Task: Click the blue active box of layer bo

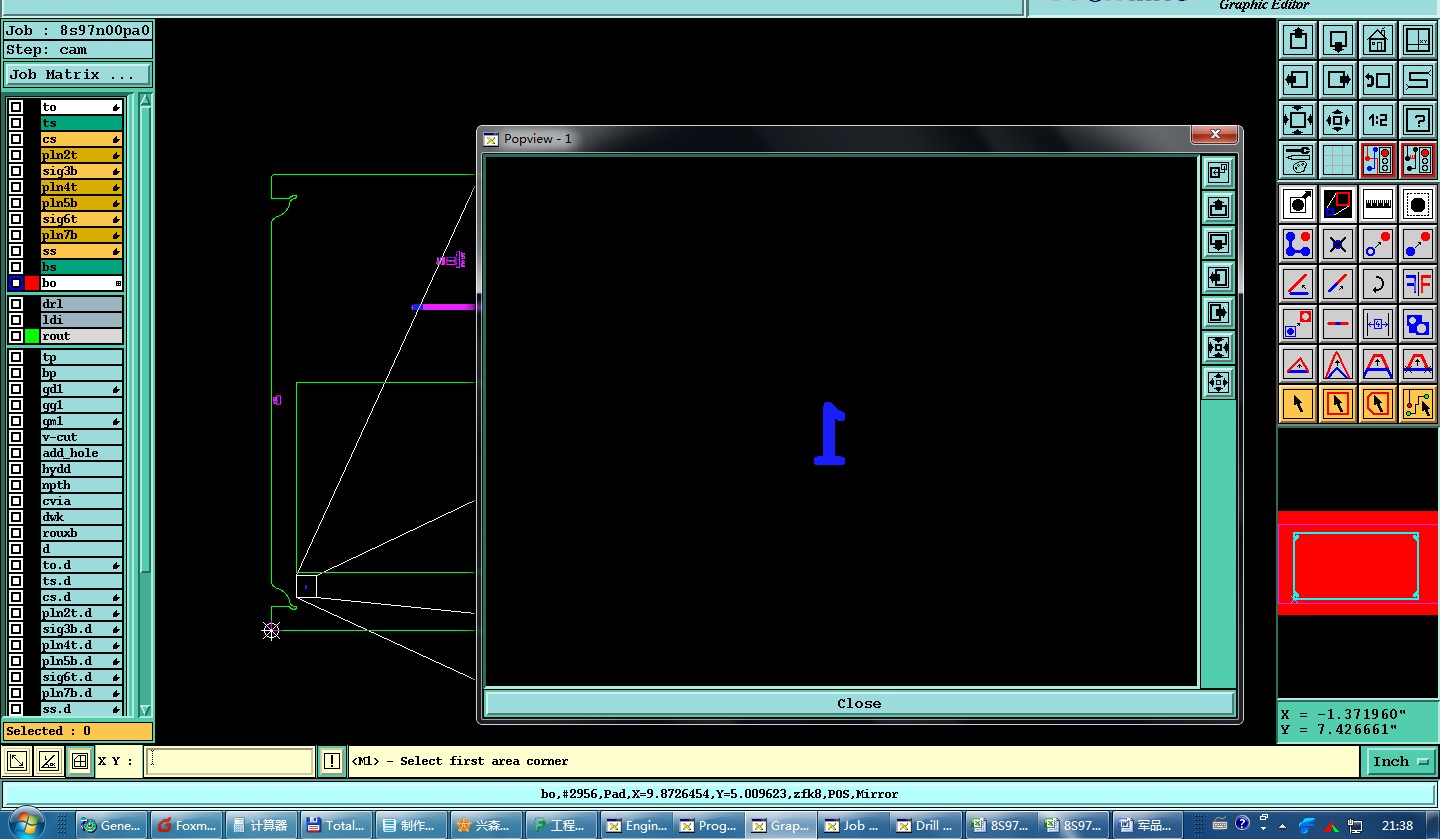Action: (16, 283)
